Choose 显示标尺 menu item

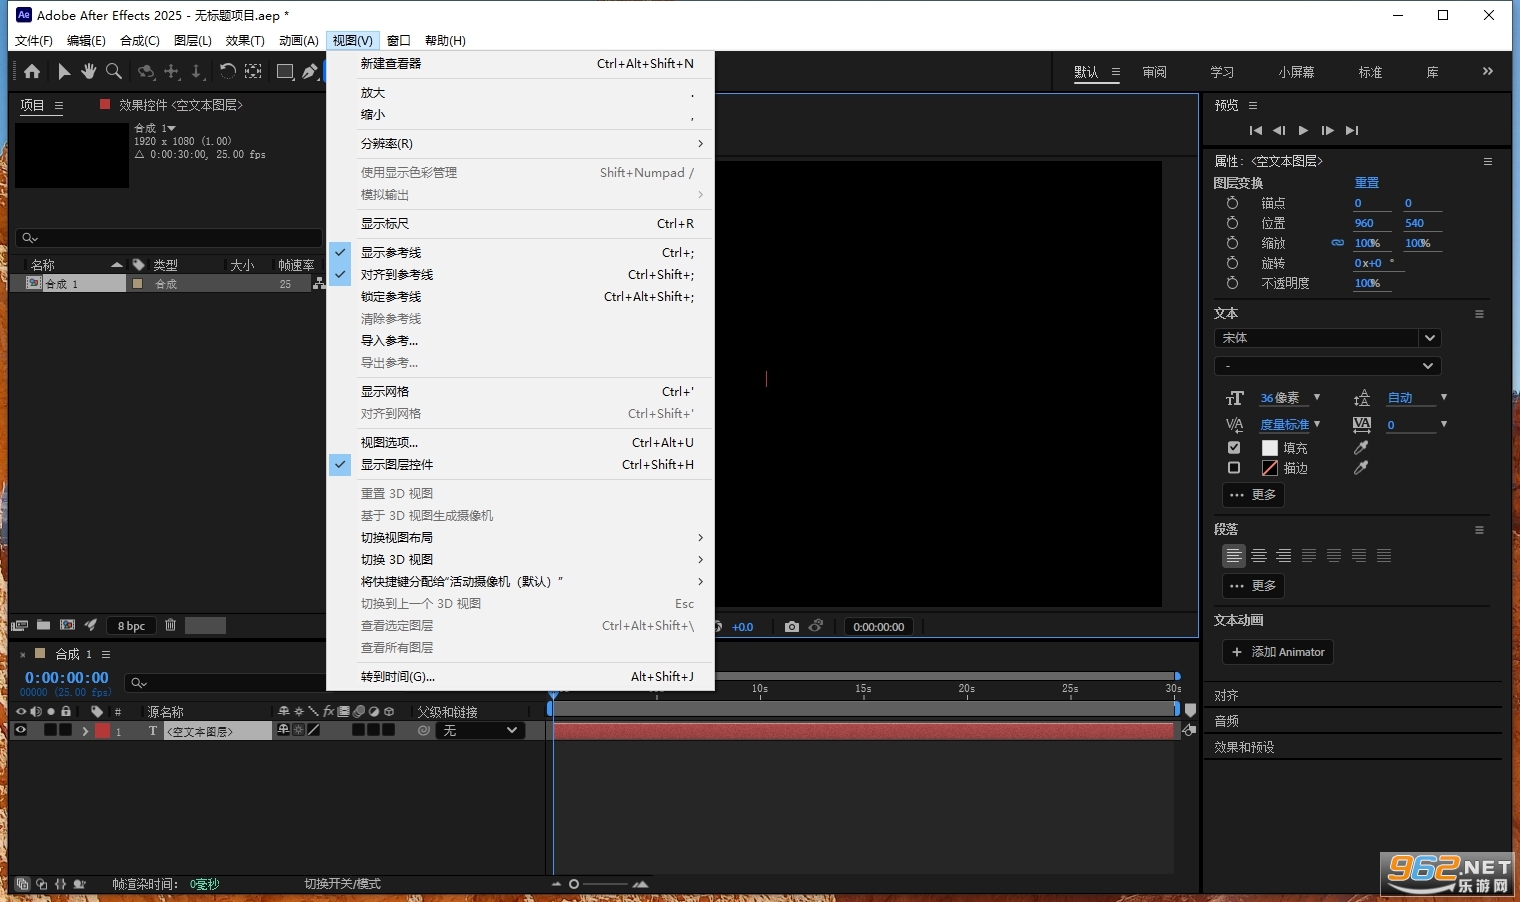tap(520, 224)
